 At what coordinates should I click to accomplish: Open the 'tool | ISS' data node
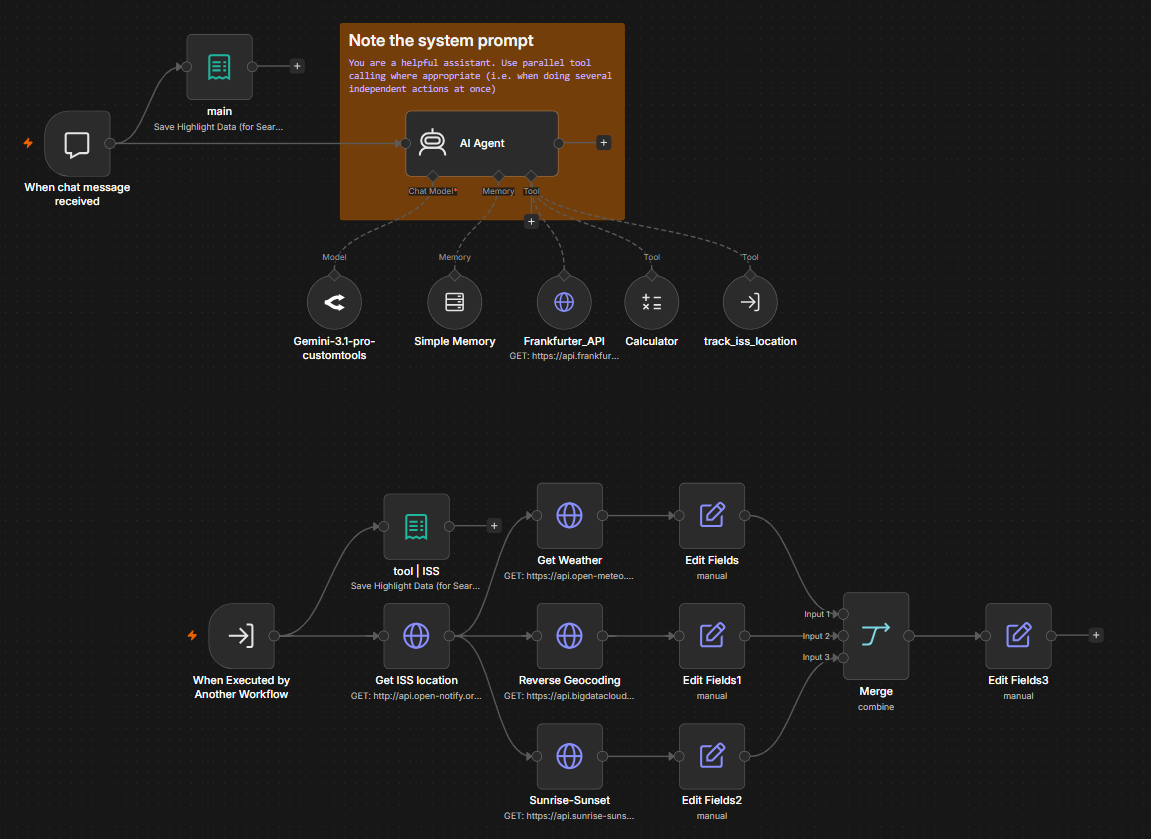click(x=416, y=526)
